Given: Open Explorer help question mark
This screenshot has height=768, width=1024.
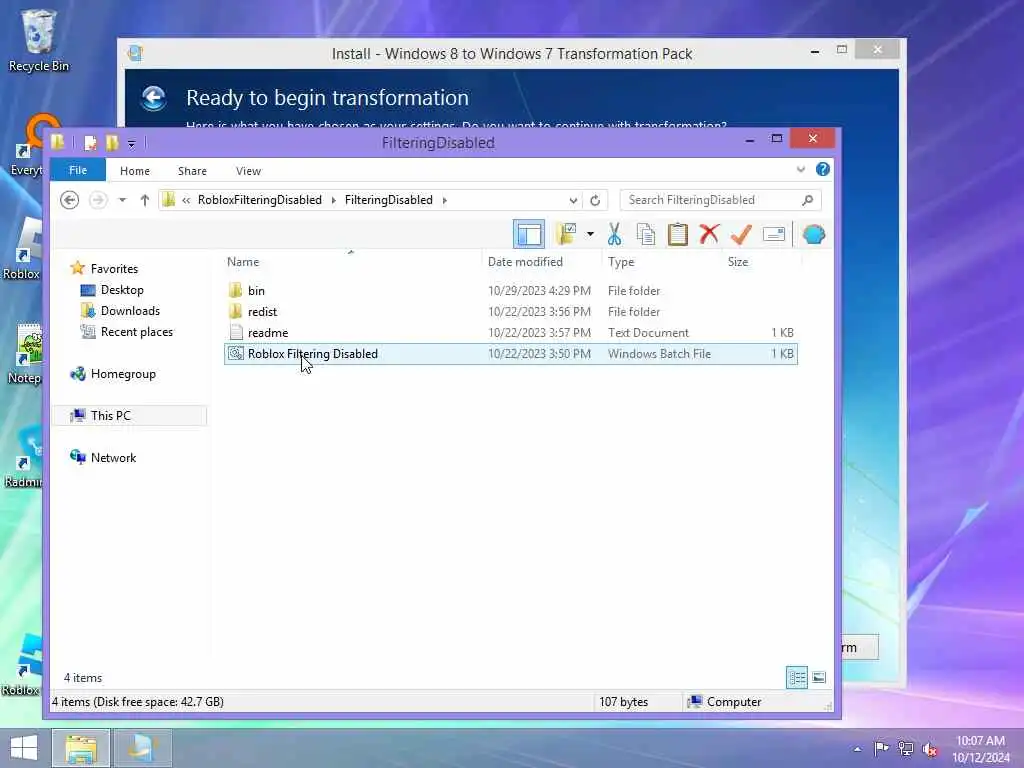Looking at the screenshot, I should [x=823, y=170].
